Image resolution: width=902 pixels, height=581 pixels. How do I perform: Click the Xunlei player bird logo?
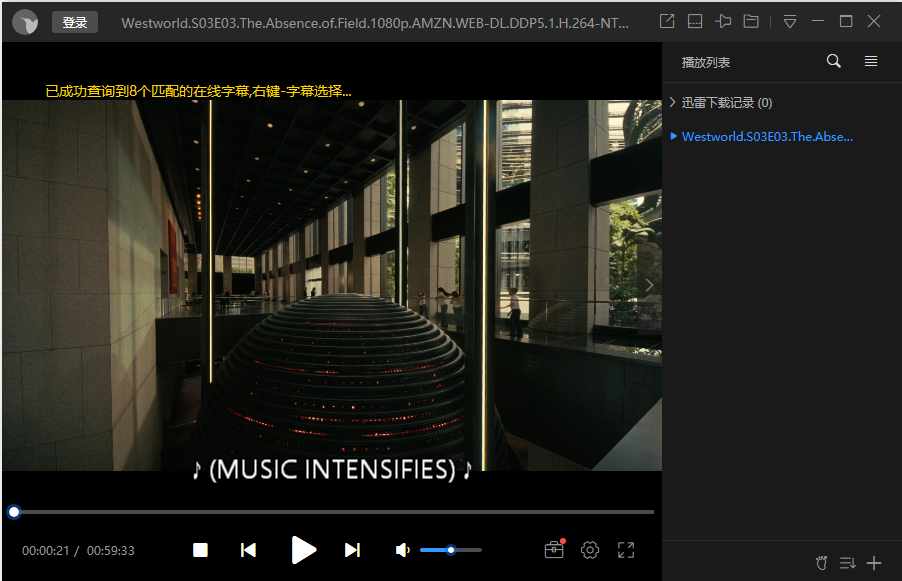coord(25,22)
